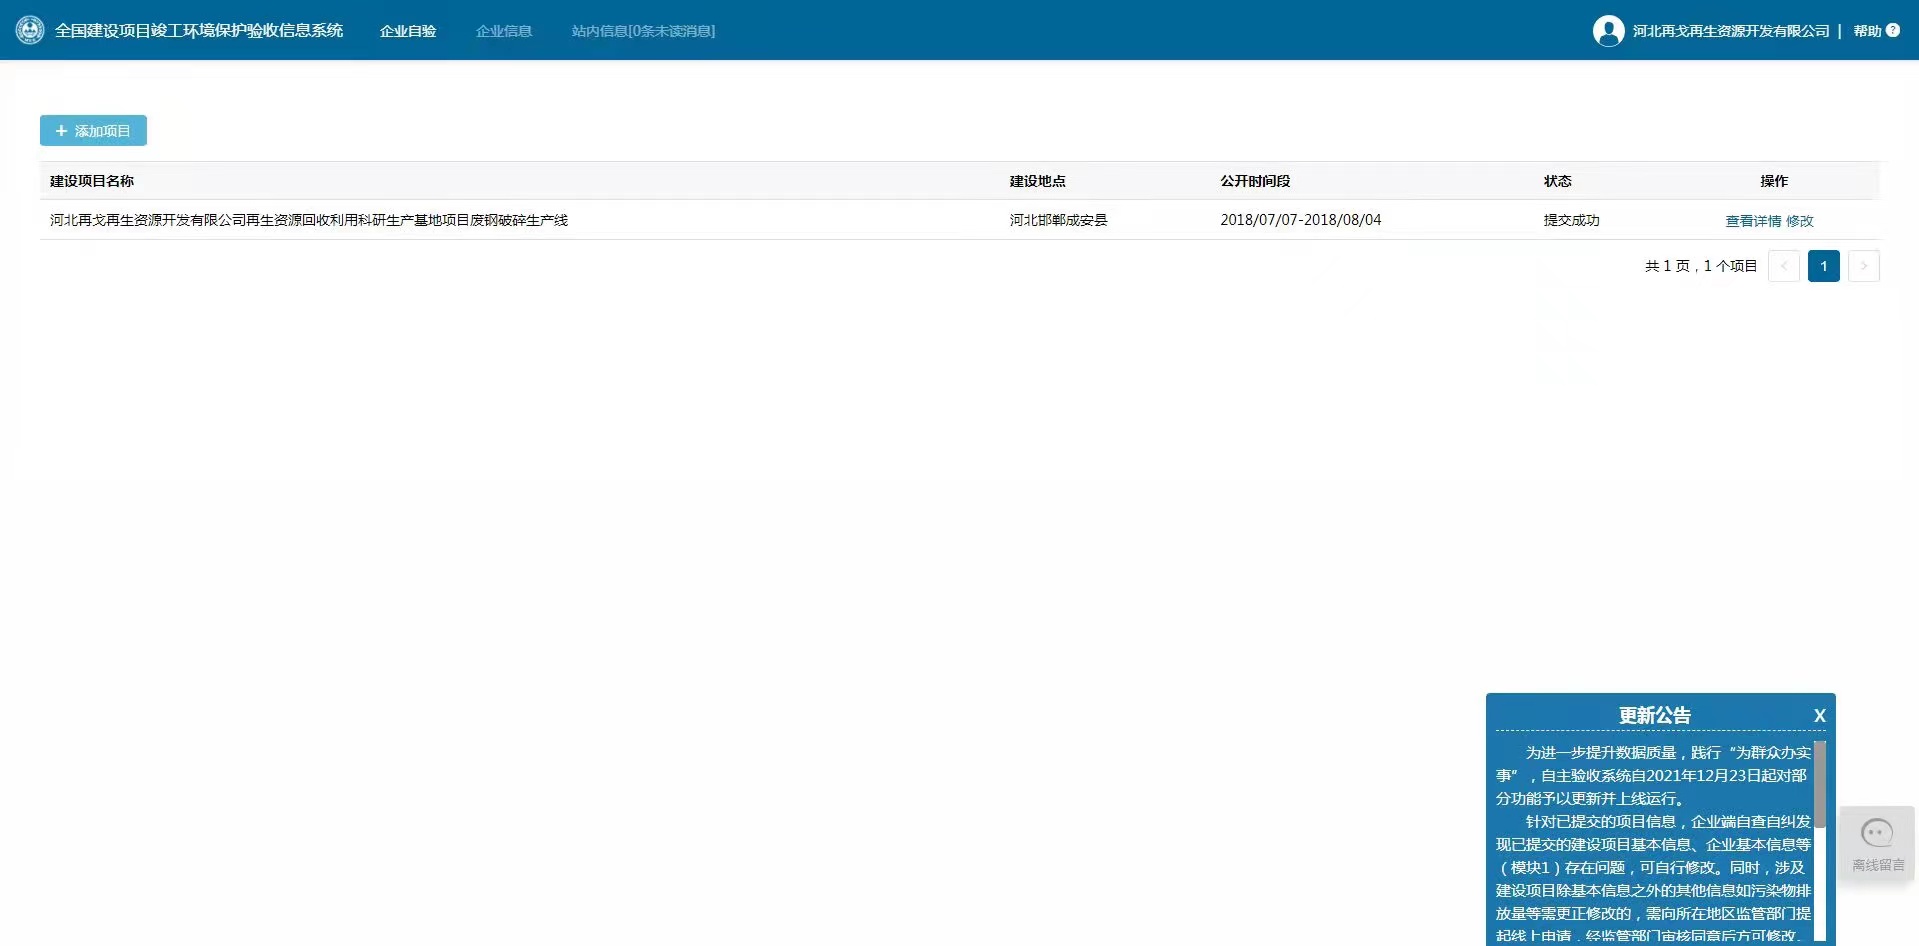Click the user avatar icon

point(1608,31)
